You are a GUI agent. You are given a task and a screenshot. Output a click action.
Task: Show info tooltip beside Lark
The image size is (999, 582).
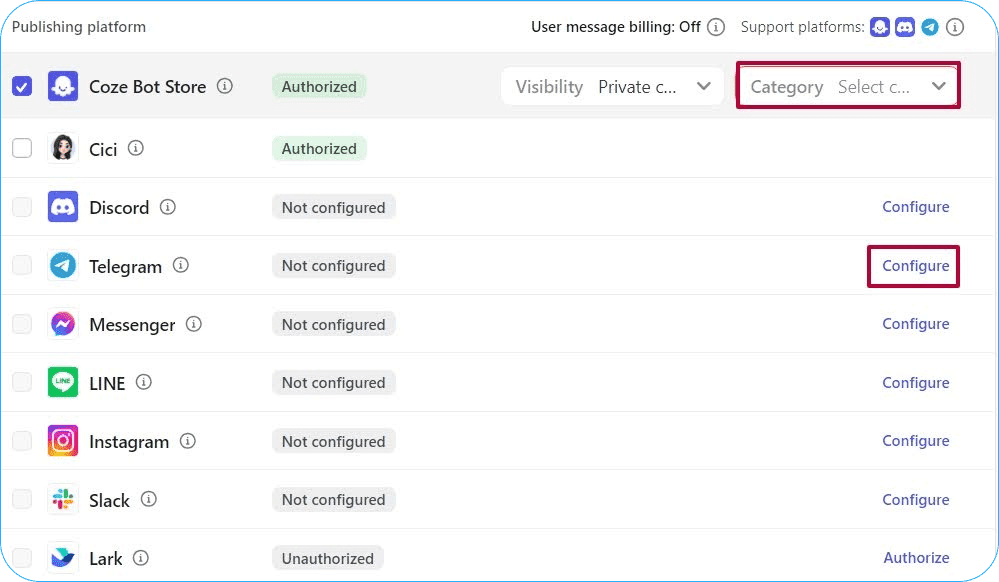coord(140,558)
